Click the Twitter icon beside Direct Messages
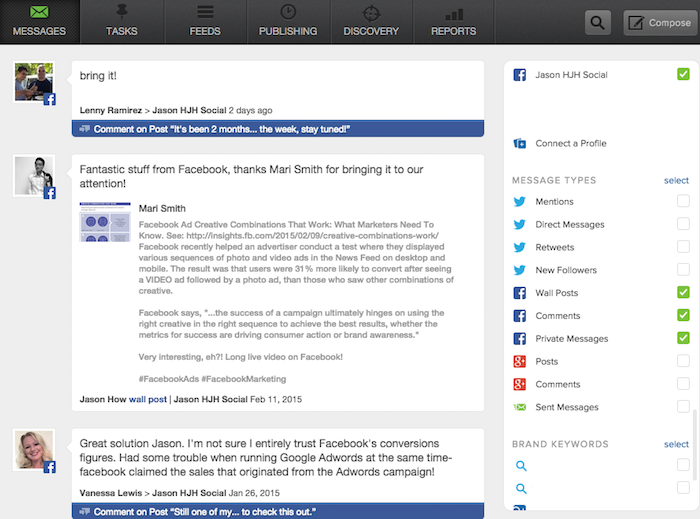Image resolution: width=700 pixels, height=519 pixels. pyautogui.click(x=520, y=224)
